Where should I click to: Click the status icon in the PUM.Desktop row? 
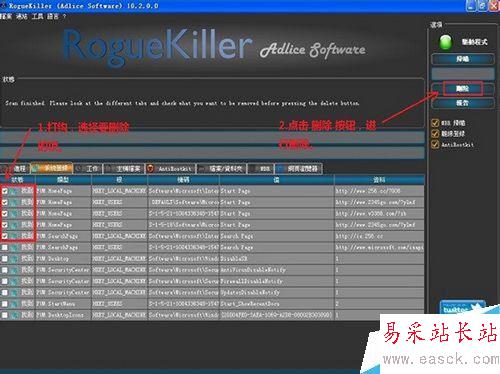point(14,259)
